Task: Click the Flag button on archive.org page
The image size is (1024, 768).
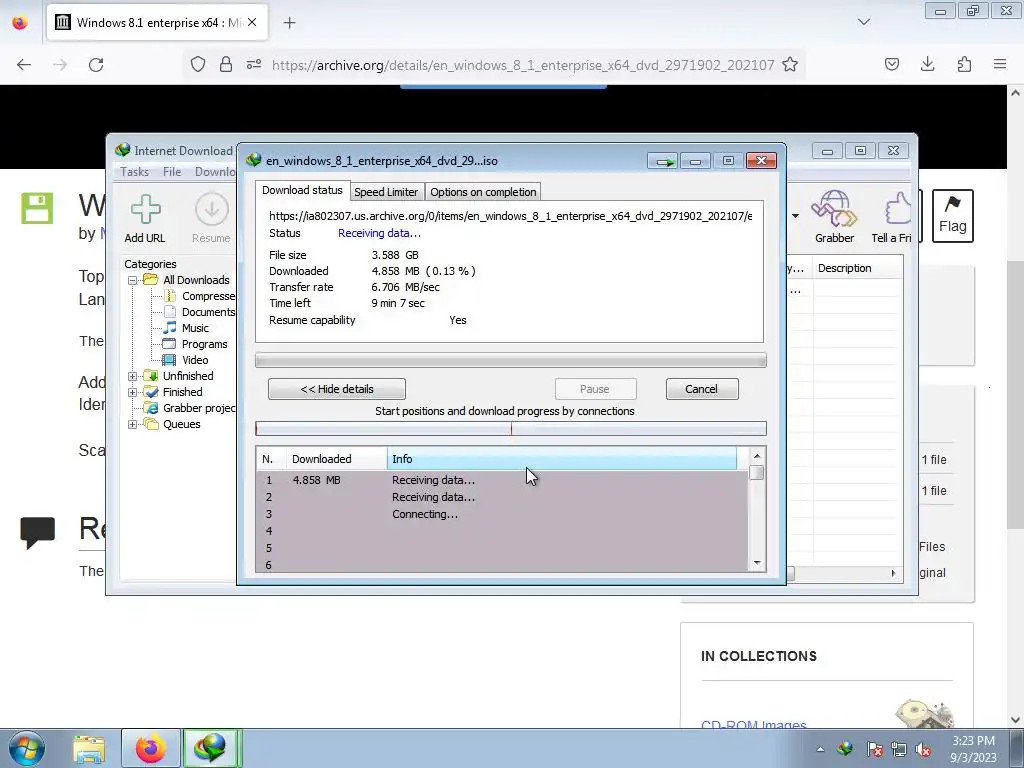Action: tap(952, 216)
